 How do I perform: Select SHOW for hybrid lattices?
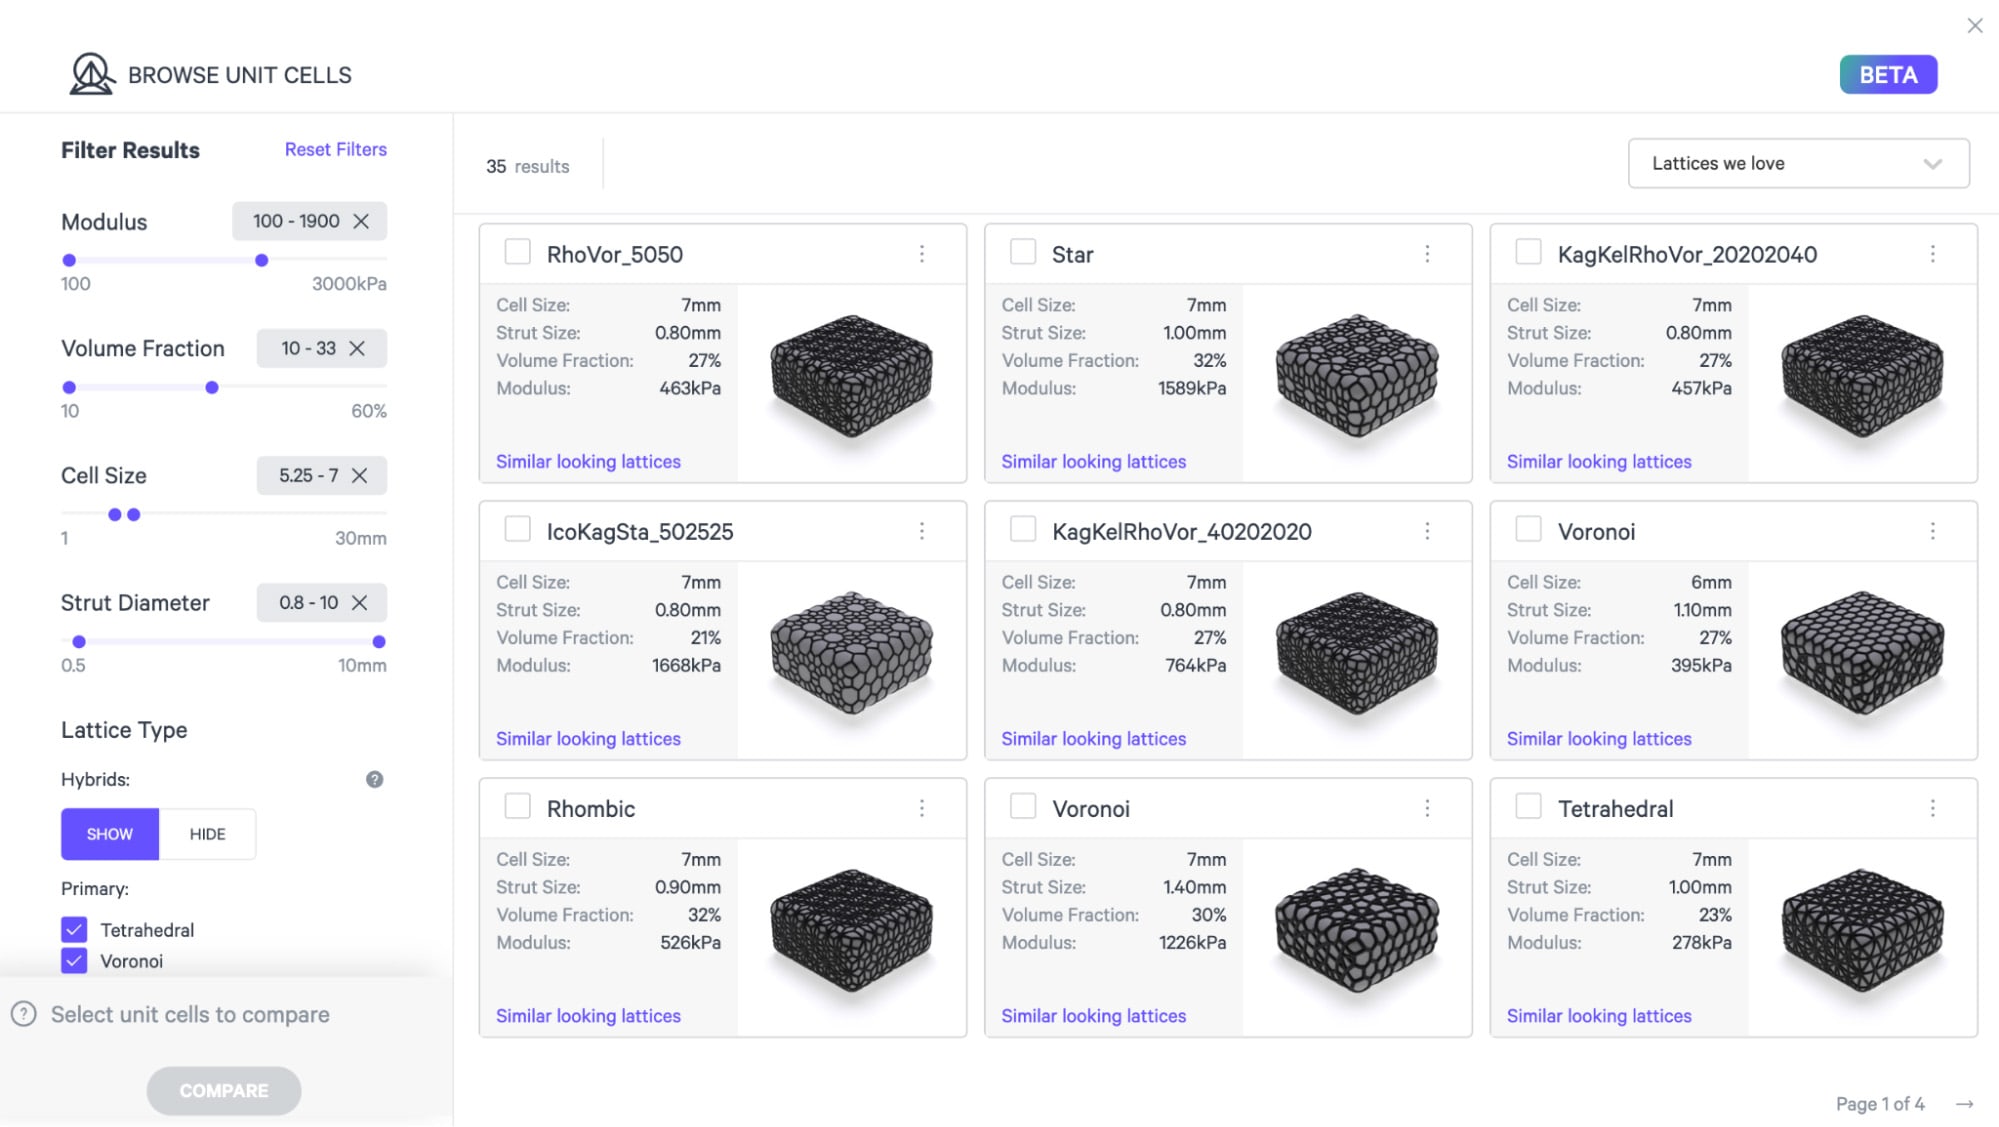[x=110, y=834]
